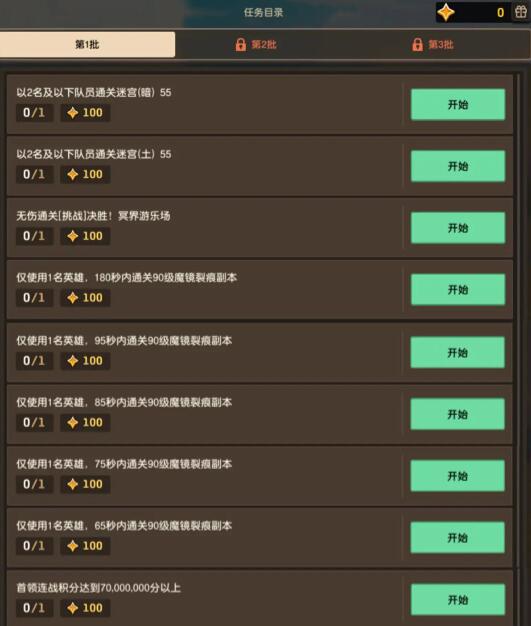The image size is (531, 626).
Task: Click star reward icon for 迷宫(暗) 55 task
Action: coord(72,113)
